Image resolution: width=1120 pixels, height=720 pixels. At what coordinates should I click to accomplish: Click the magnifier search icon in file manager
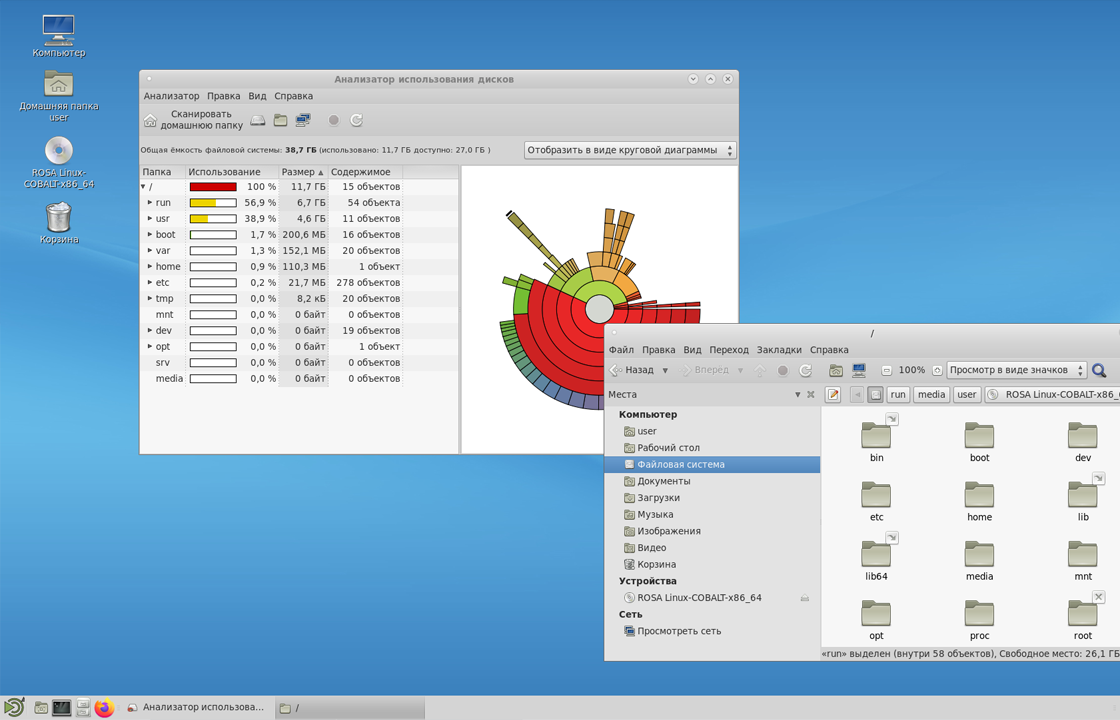(1099, 371)
